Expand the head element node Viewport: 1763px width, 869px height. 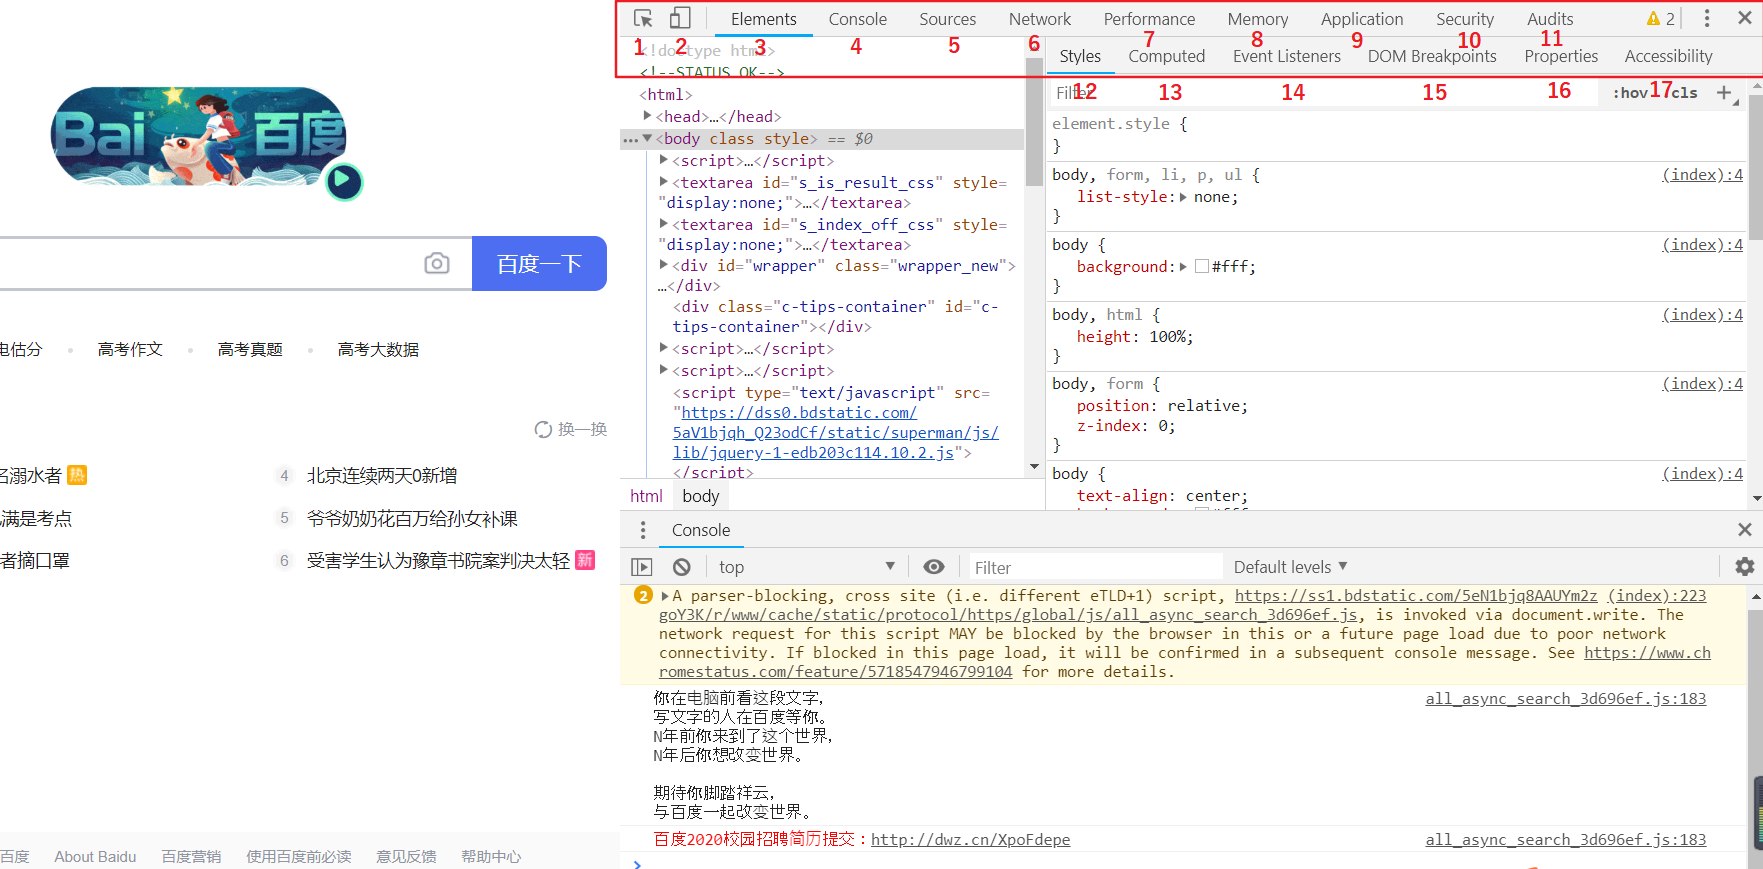(647, 116)
